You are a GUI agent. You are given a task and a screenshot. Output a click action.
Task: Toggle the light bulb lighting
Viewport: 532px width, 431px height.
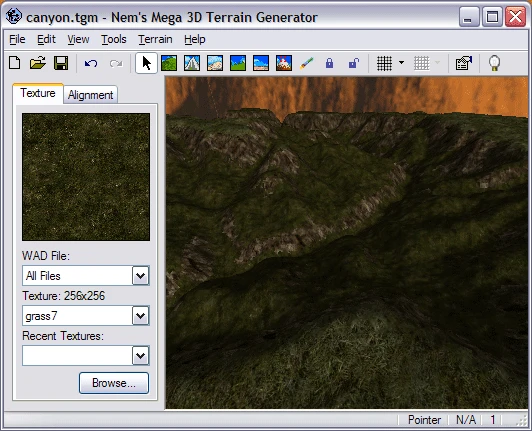(x=494, y=63)
